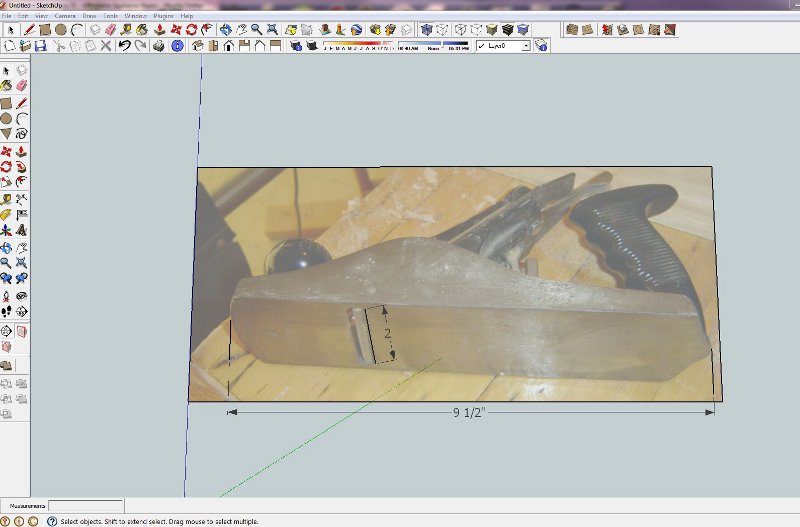Open Shadow Settings dialog icon
Screen dimensions: 800x527
pyautogui.click(x=295, y=46)
